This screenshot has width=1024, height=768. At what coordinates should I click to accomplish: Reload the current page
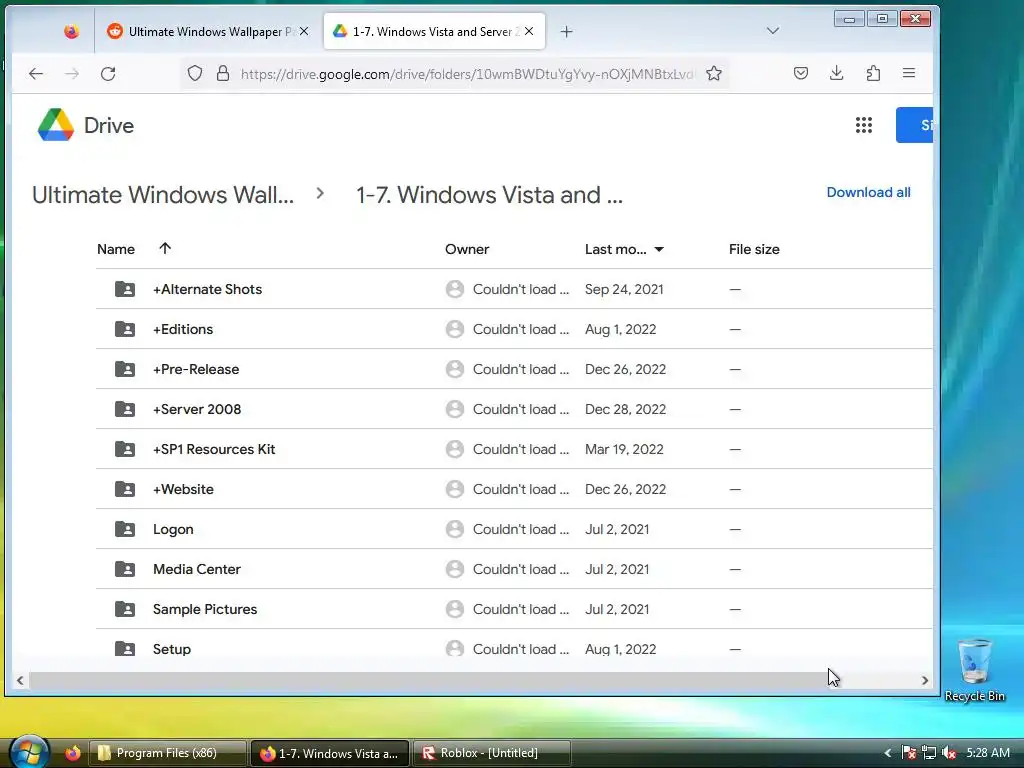(108, 74)
